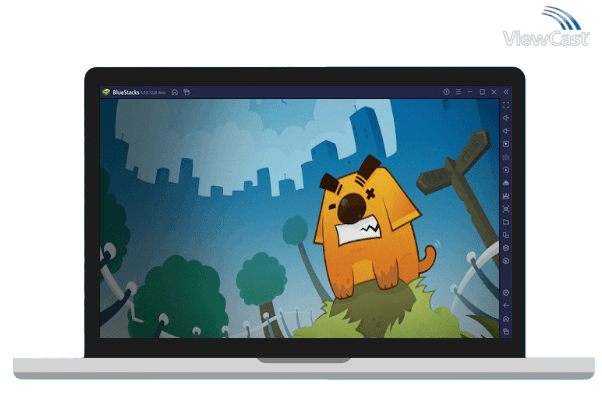
Task: Click the circular sync icon in sidebar
Action: coord(506,261)
